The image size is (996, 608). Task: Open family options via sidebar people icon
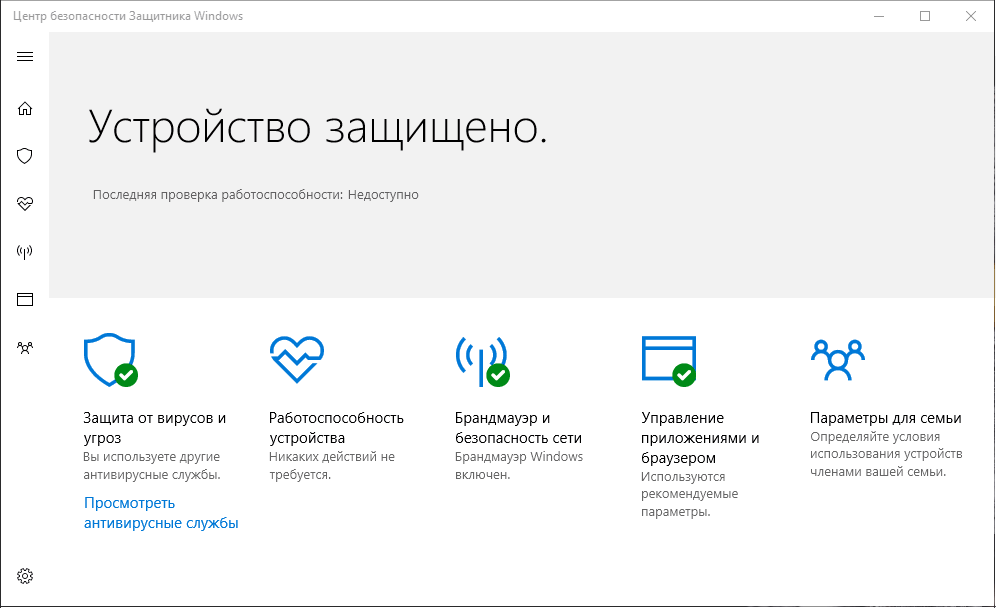pyautogui.click(x=25, y=348)
